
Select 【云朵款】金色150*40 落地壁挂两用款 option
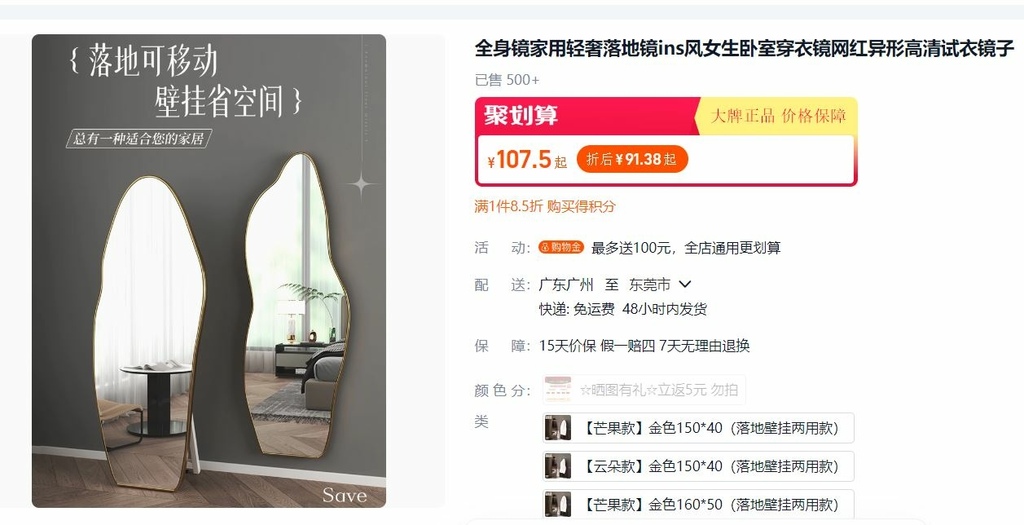click(x=698, y=466)
